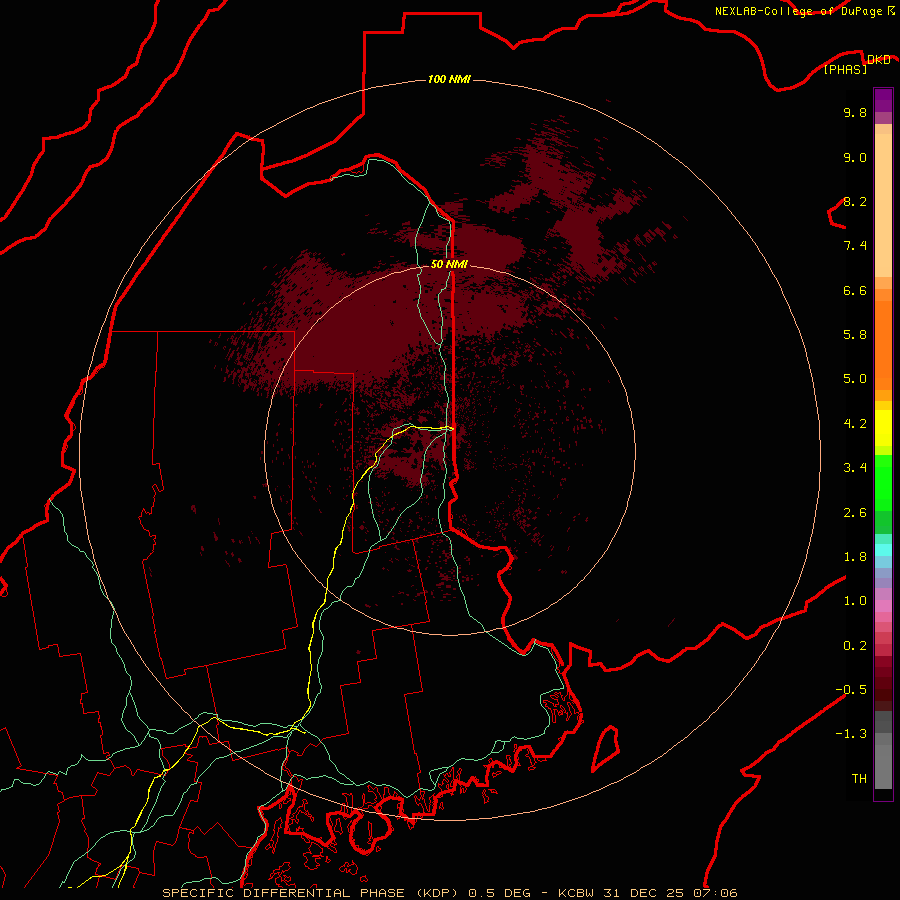The image size is (900, 900).
Task: Select the 5.0 scale value
Action: click(855, 379)
